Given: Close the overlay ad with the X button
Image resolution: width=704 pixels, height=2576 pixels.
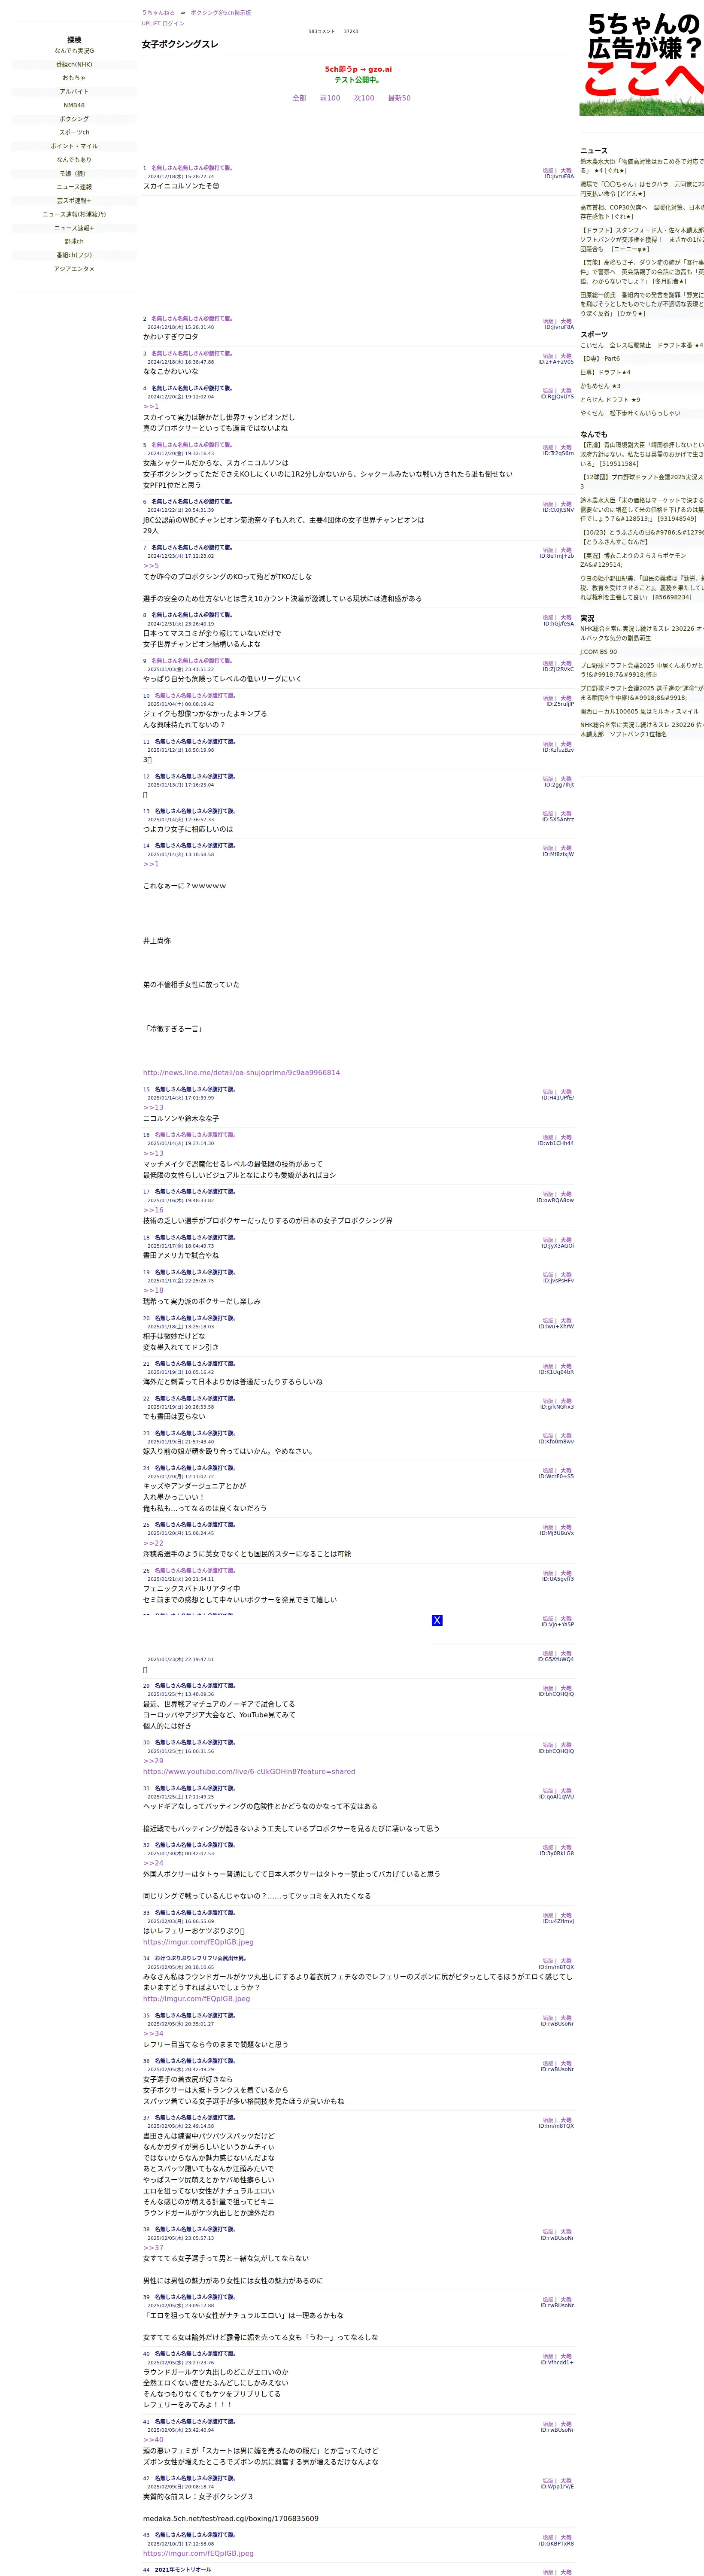Looking at the screenshot, I should pyautogui.click(x=437, y=1620).
